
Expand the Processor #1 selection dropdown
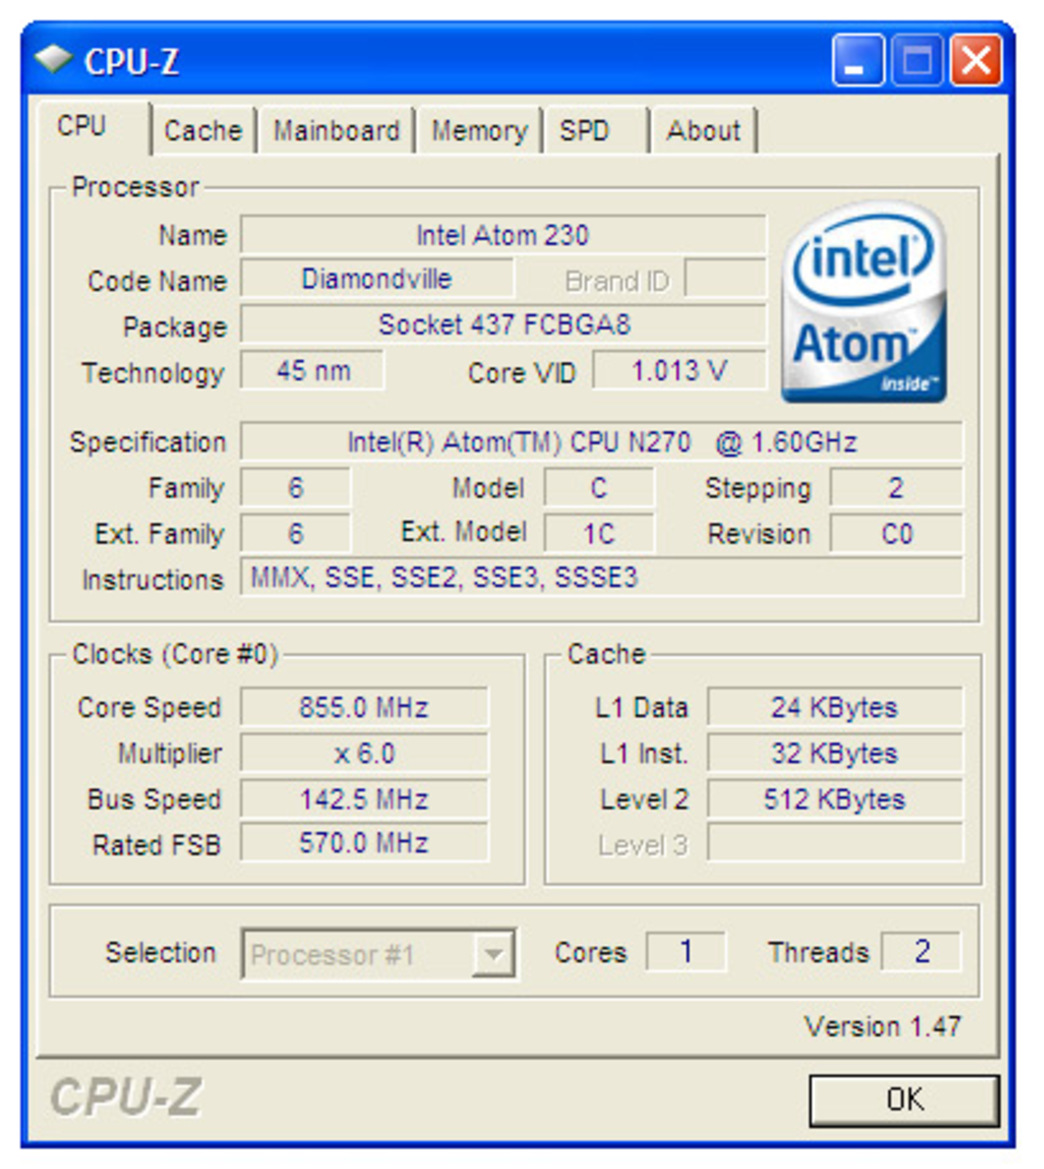click(x=493, y=954)
